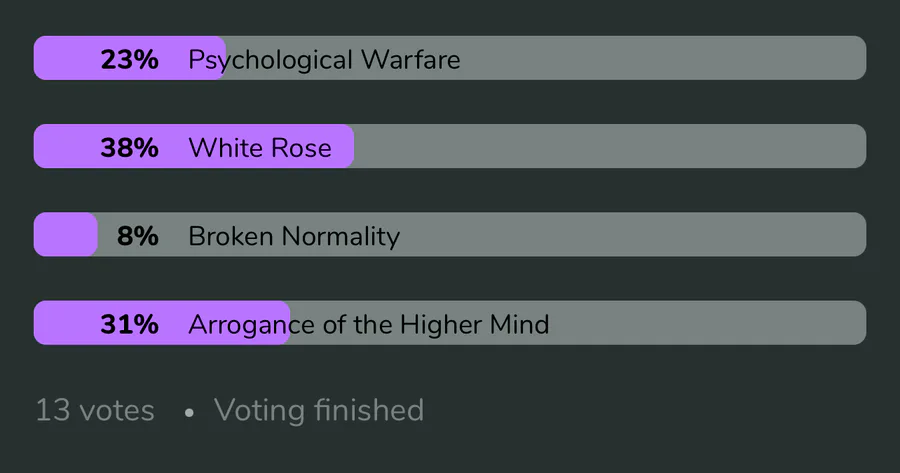The width and height of the screenshot is (900, 473).
Task: Choose the Arrogance of the Higher Mind text
Action: tap(368, 324)
